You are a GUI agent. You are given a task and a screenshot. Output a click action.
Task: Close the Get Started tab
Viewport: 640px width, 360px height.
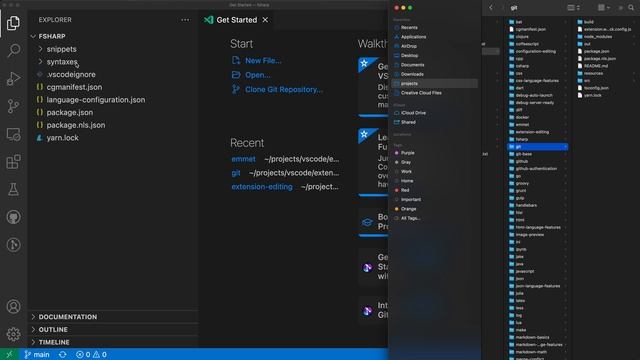coord(265,20)
